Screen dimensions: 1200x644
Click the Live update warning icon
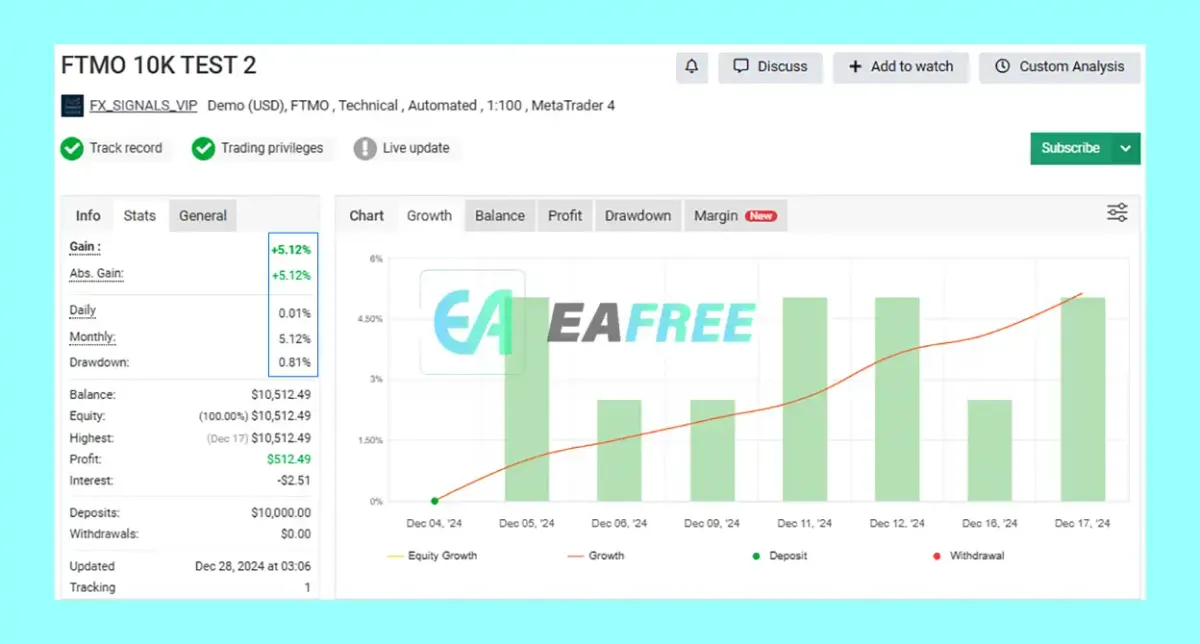(365, 149)
